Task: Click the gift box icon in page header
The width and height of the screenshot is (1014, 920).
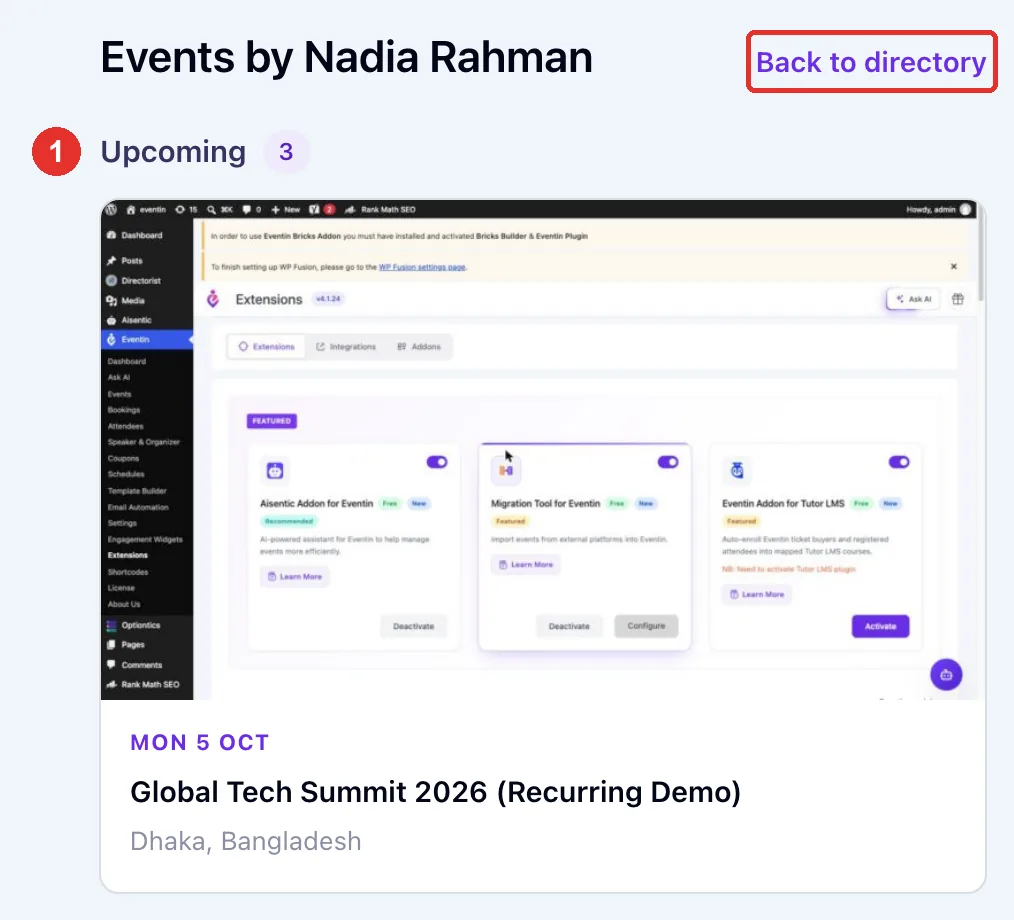Action: click(x=958, y=299)
